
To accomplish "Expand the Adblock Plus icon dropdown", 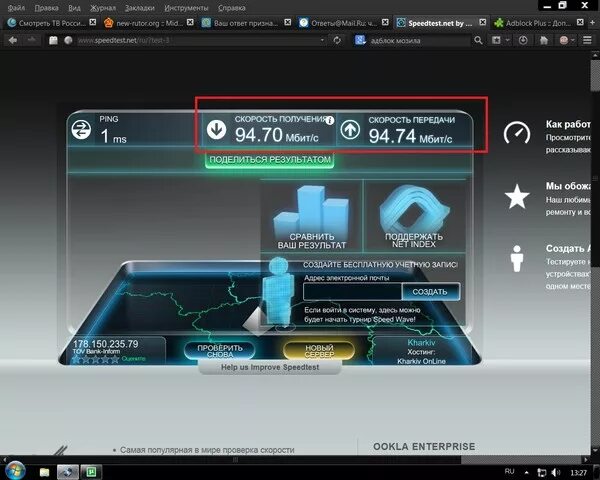I will pos(573,40).
